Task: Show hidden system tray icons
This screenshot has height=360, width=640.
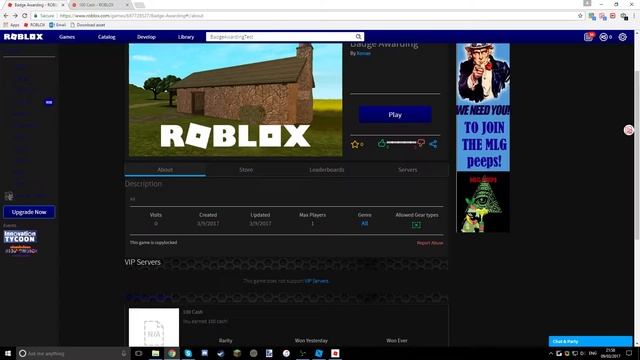Action: point(551,353)
